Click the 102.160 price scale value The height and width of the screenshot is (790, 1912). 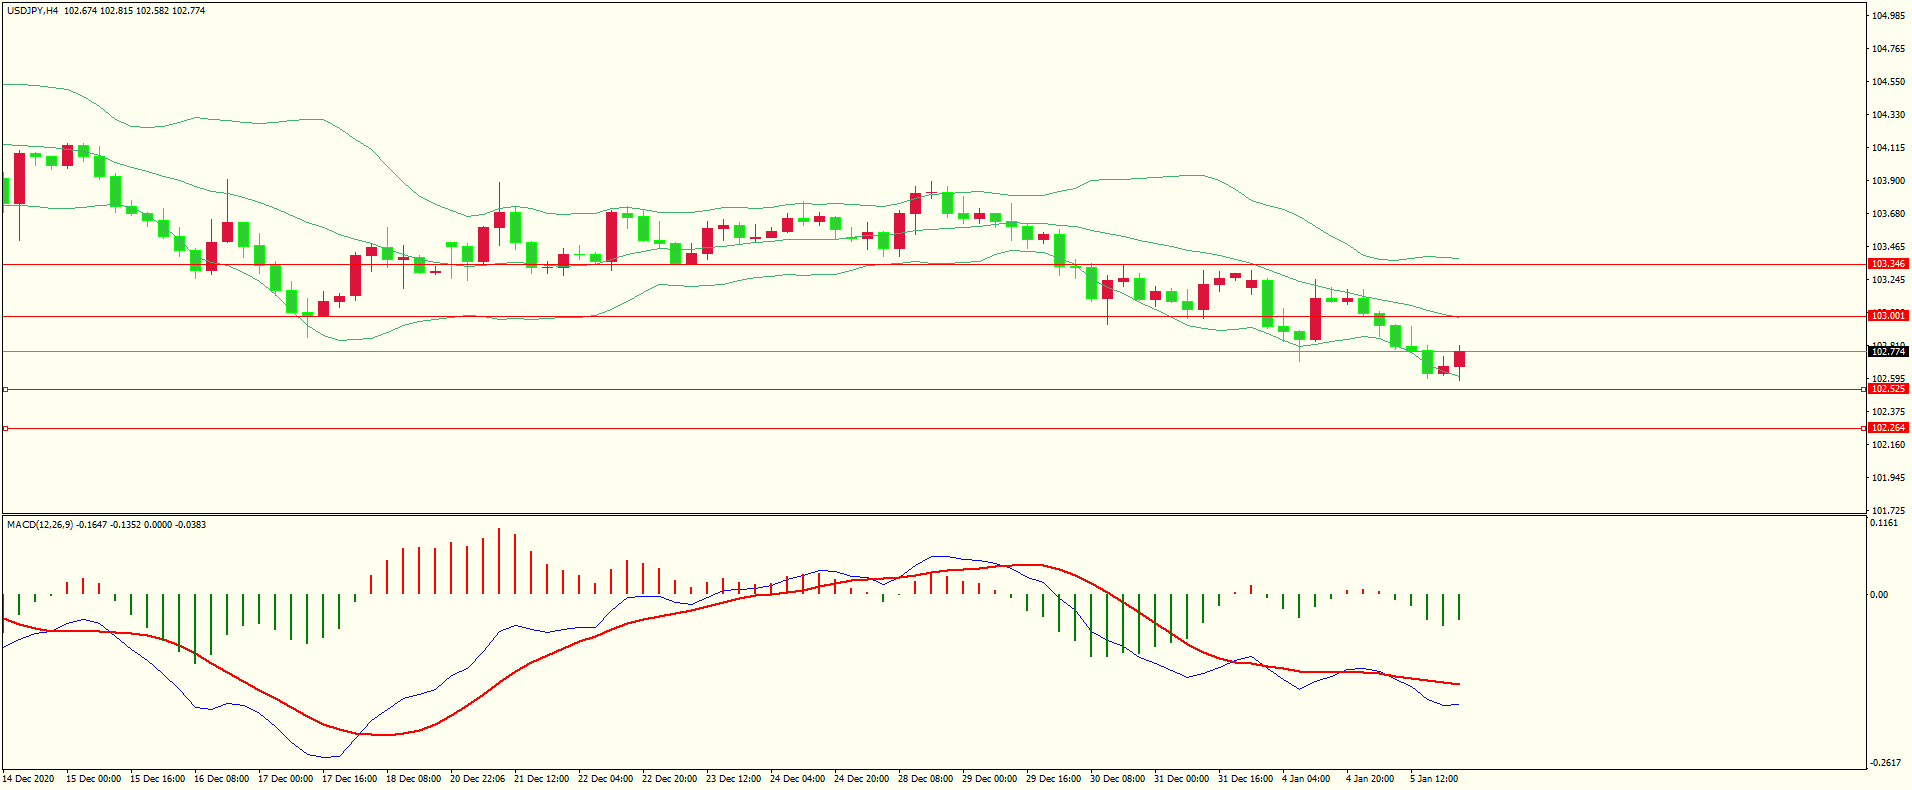[x=1888, y=445]
